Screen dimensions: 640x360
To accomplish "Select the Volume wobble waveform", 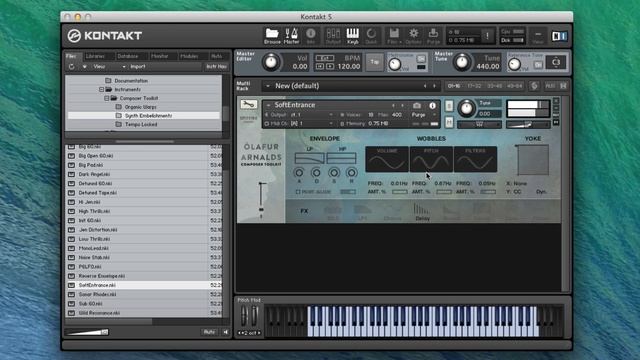I will 387,159.
